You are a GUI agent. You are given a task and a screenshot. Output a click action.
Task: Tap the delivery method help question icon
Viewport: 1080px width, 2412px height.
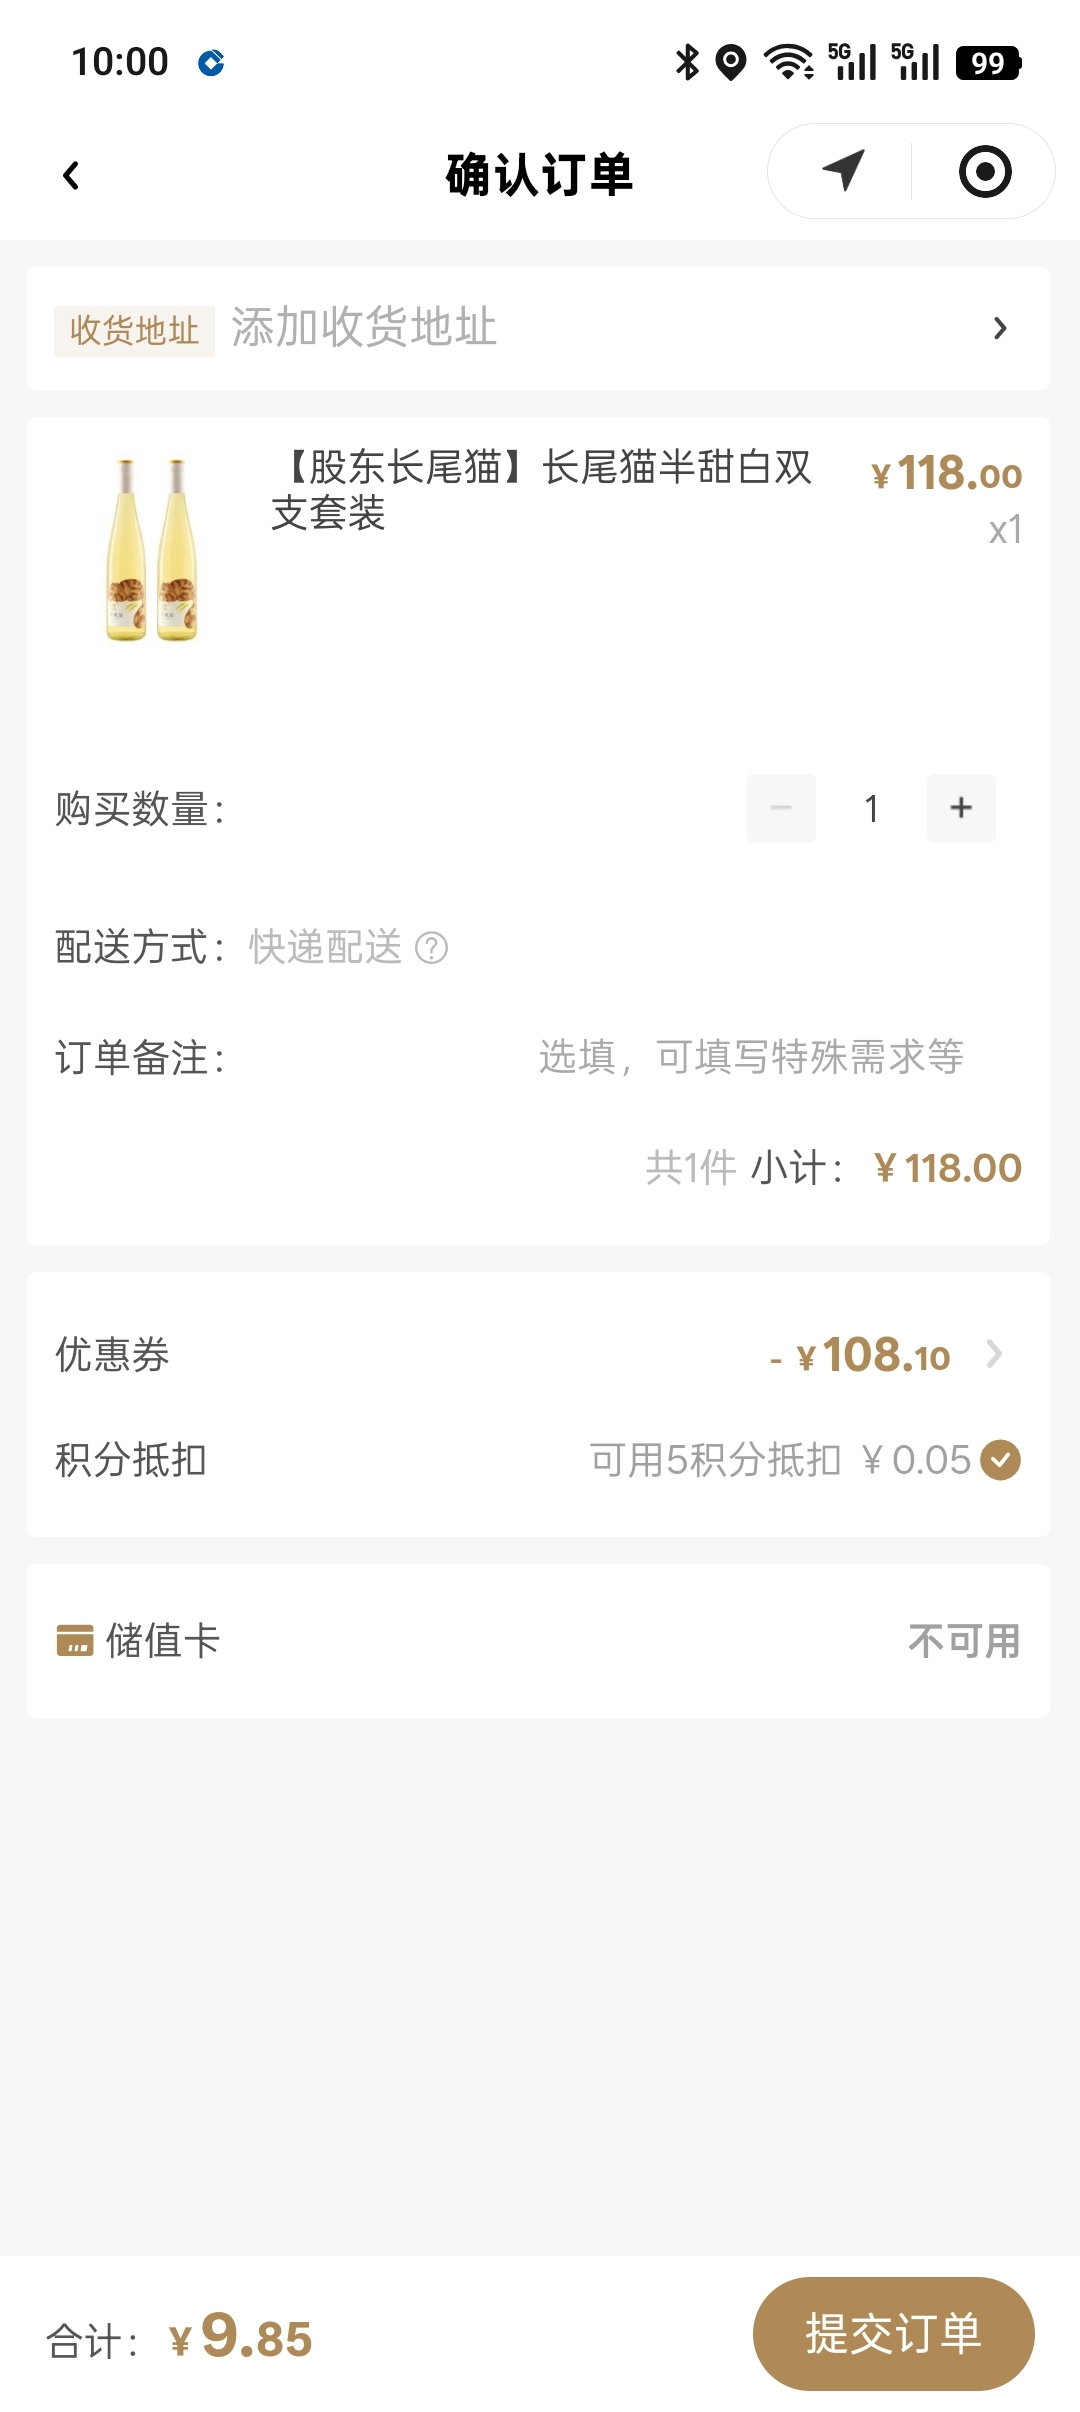(x=431, y=947)
